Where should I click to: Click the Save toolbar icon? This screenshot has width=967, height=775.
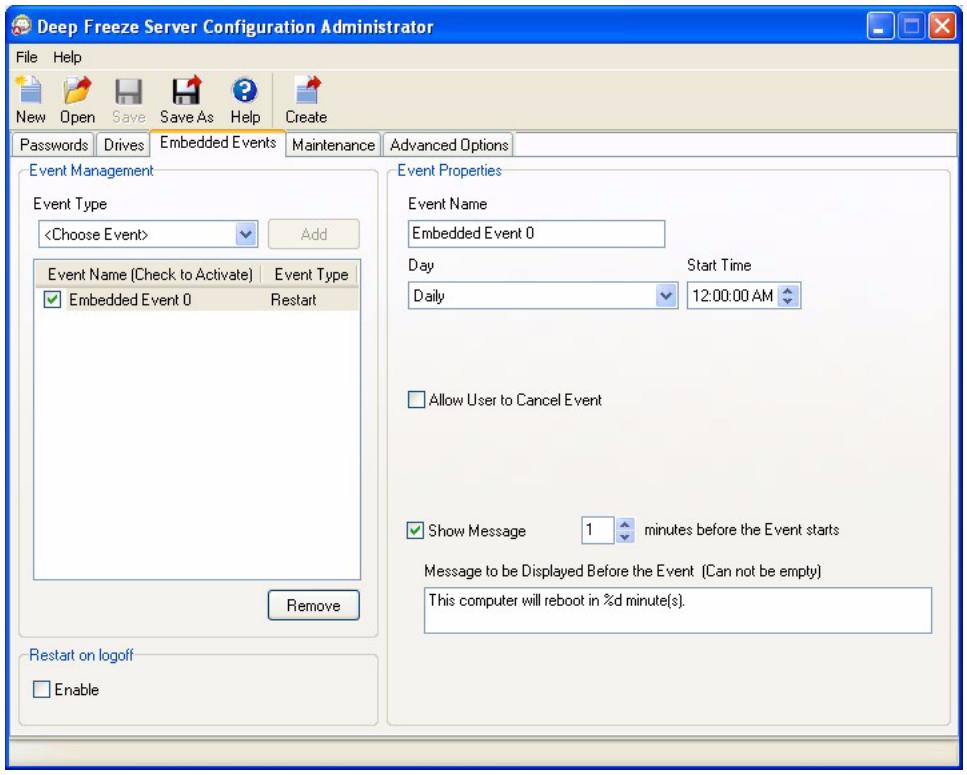coord(128,99)
